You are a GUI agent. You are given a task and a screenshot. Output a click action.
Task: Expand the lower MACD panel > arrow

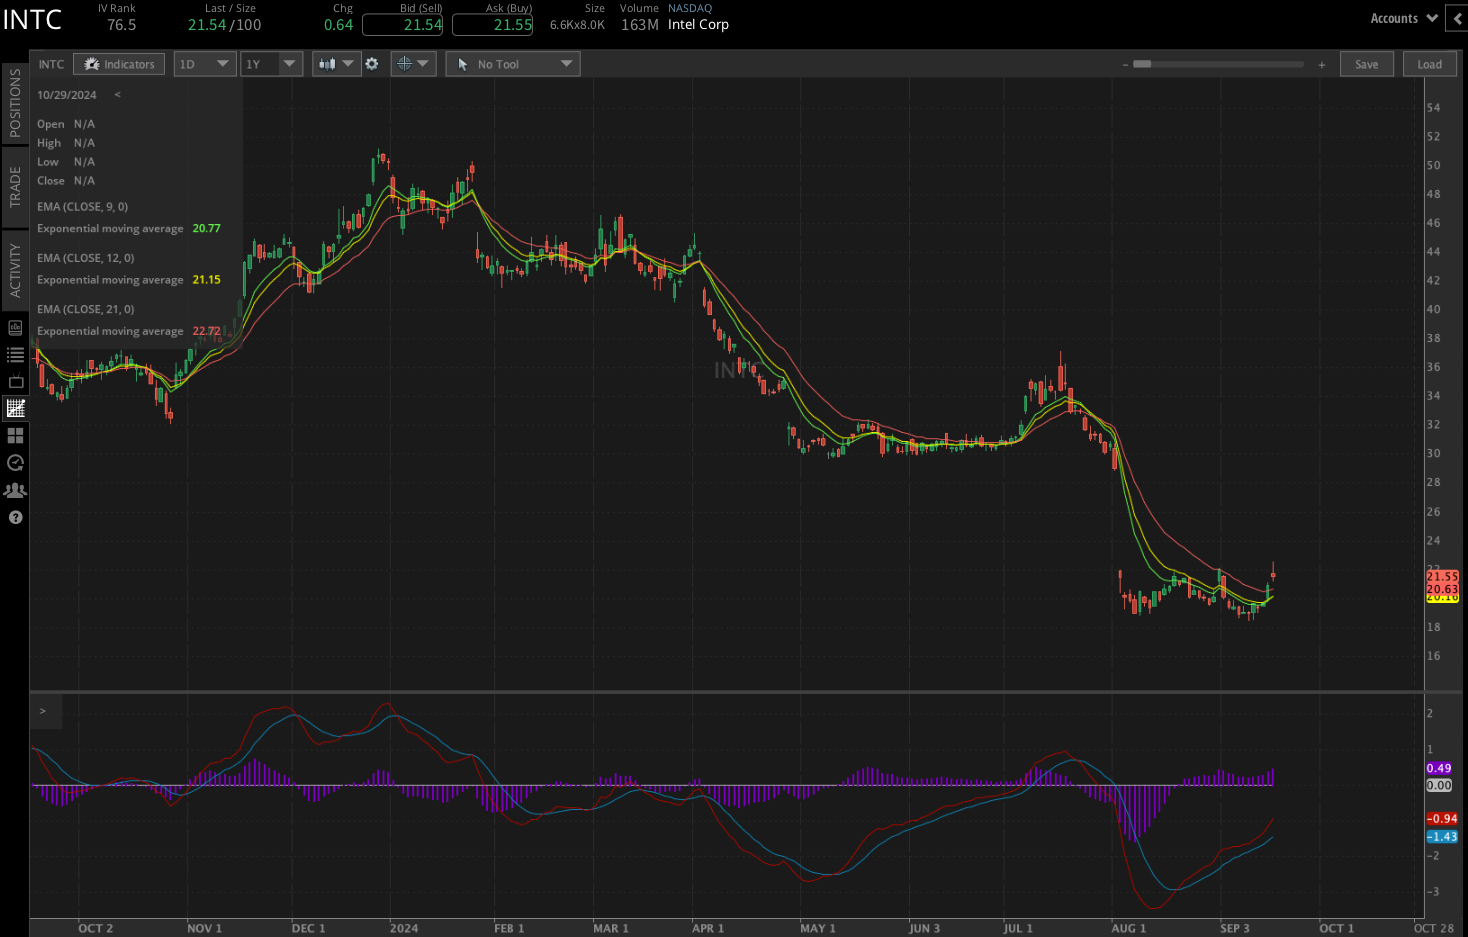(43, 711)
